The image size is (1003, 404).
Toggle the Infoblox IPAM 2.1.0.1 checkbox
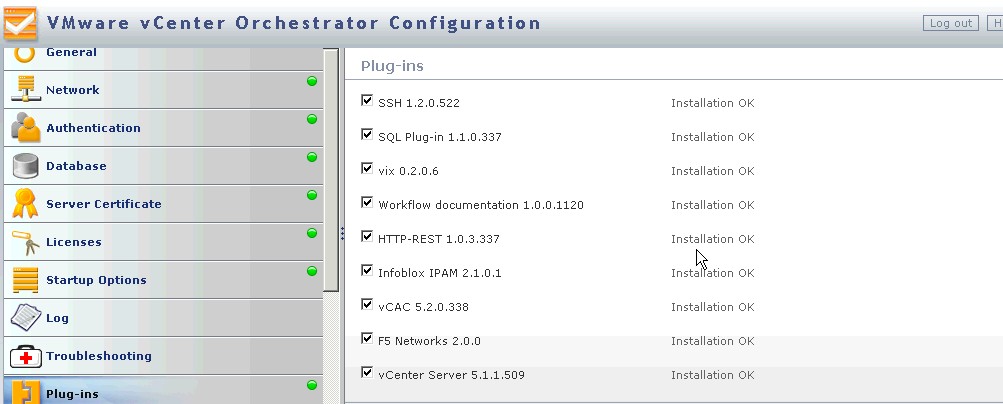click(367, 271)
